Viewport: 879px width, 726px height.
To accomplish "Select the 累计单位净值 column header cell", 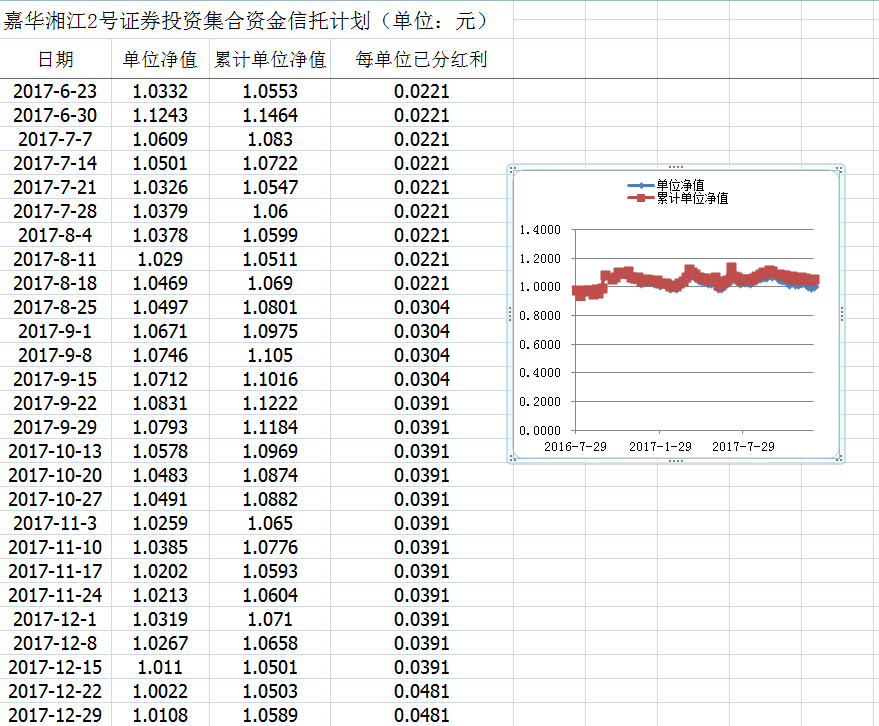I will [x=270, y=60].
